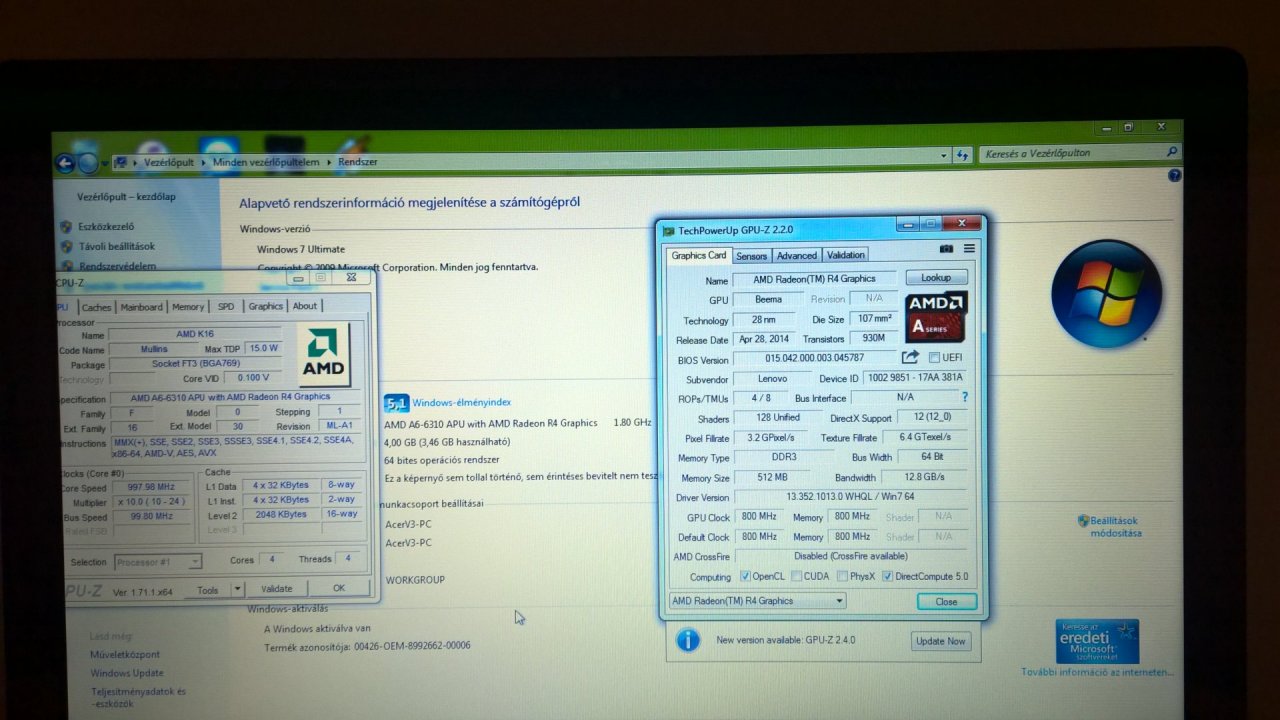
Task: Open the SPD tab in CPU-Z
Action: click(x=226, y=307)
